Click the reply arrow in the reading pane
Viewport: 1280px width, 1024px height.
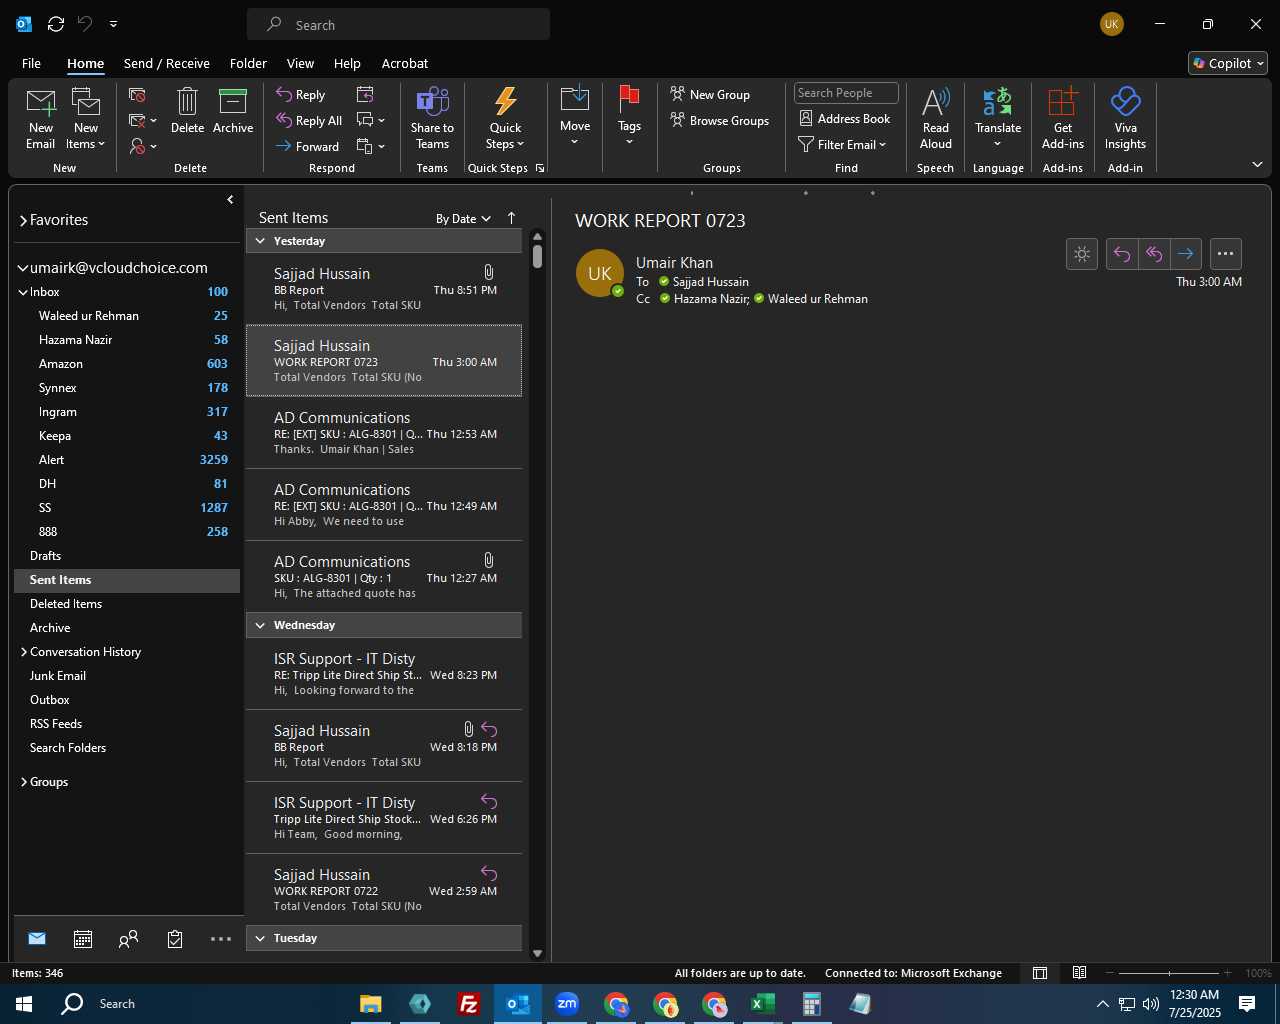(x=1122, y=254)
